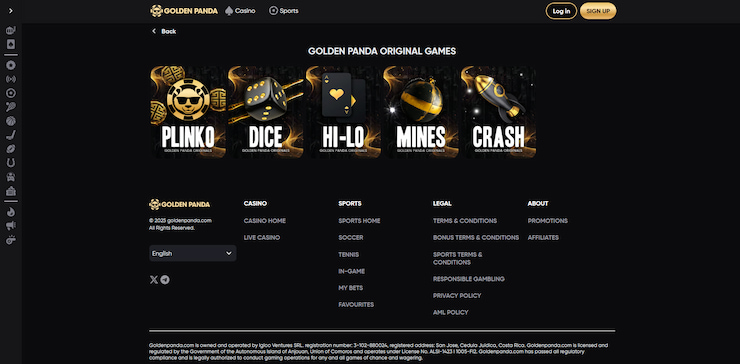Open the Terms & Conditions link
The height and width of the screenshot is (364, 740).
(x=465, y=221)
